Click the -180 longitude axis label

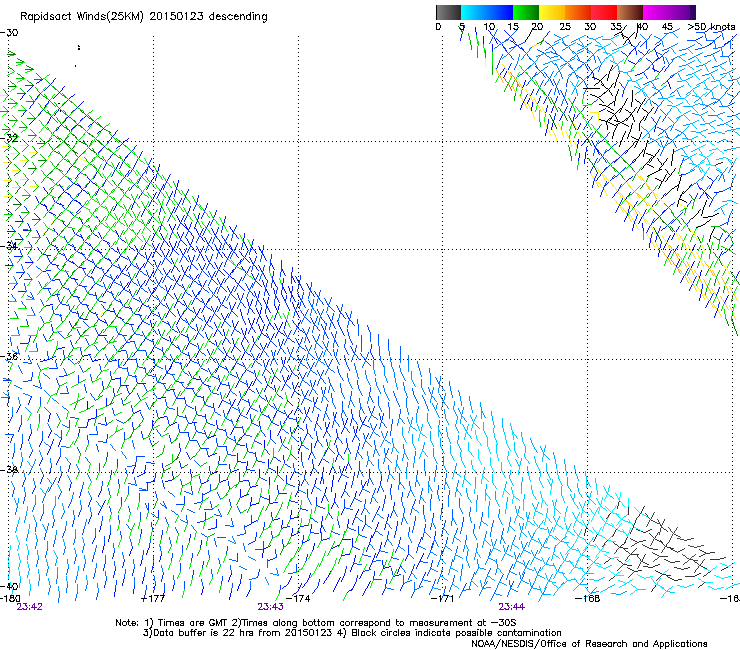10,598
